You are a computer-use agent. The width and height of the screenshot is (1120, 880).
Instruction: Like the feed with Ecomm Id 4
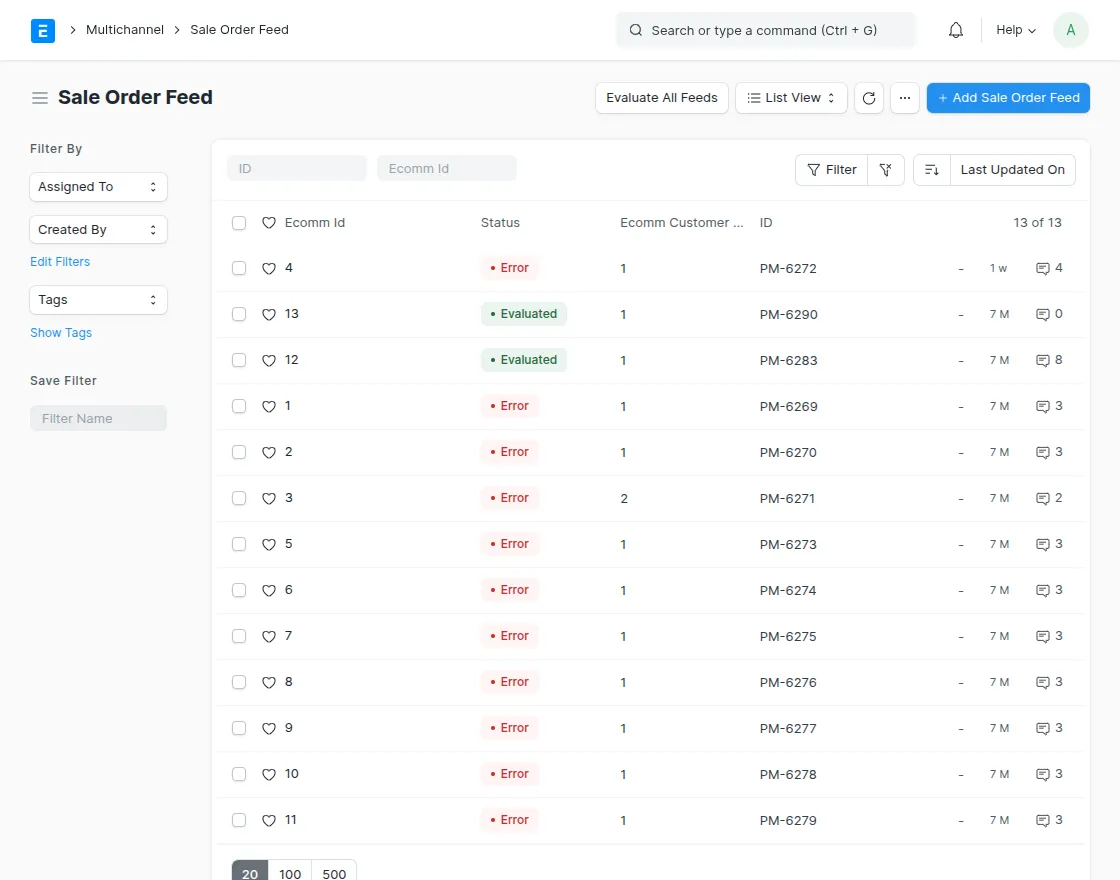coord(269,268)
